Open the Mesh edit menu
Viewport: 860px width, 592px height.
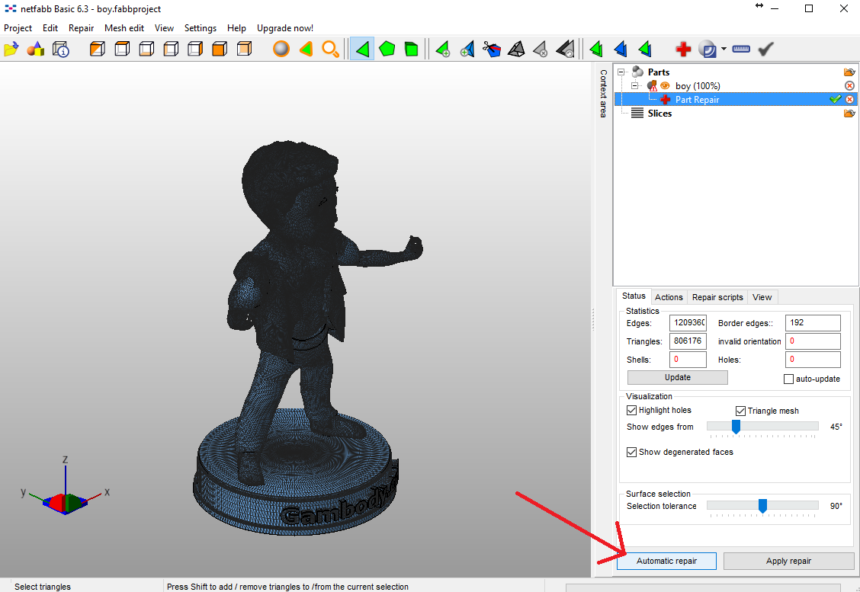pyautogui.click(x=124, y=28)
